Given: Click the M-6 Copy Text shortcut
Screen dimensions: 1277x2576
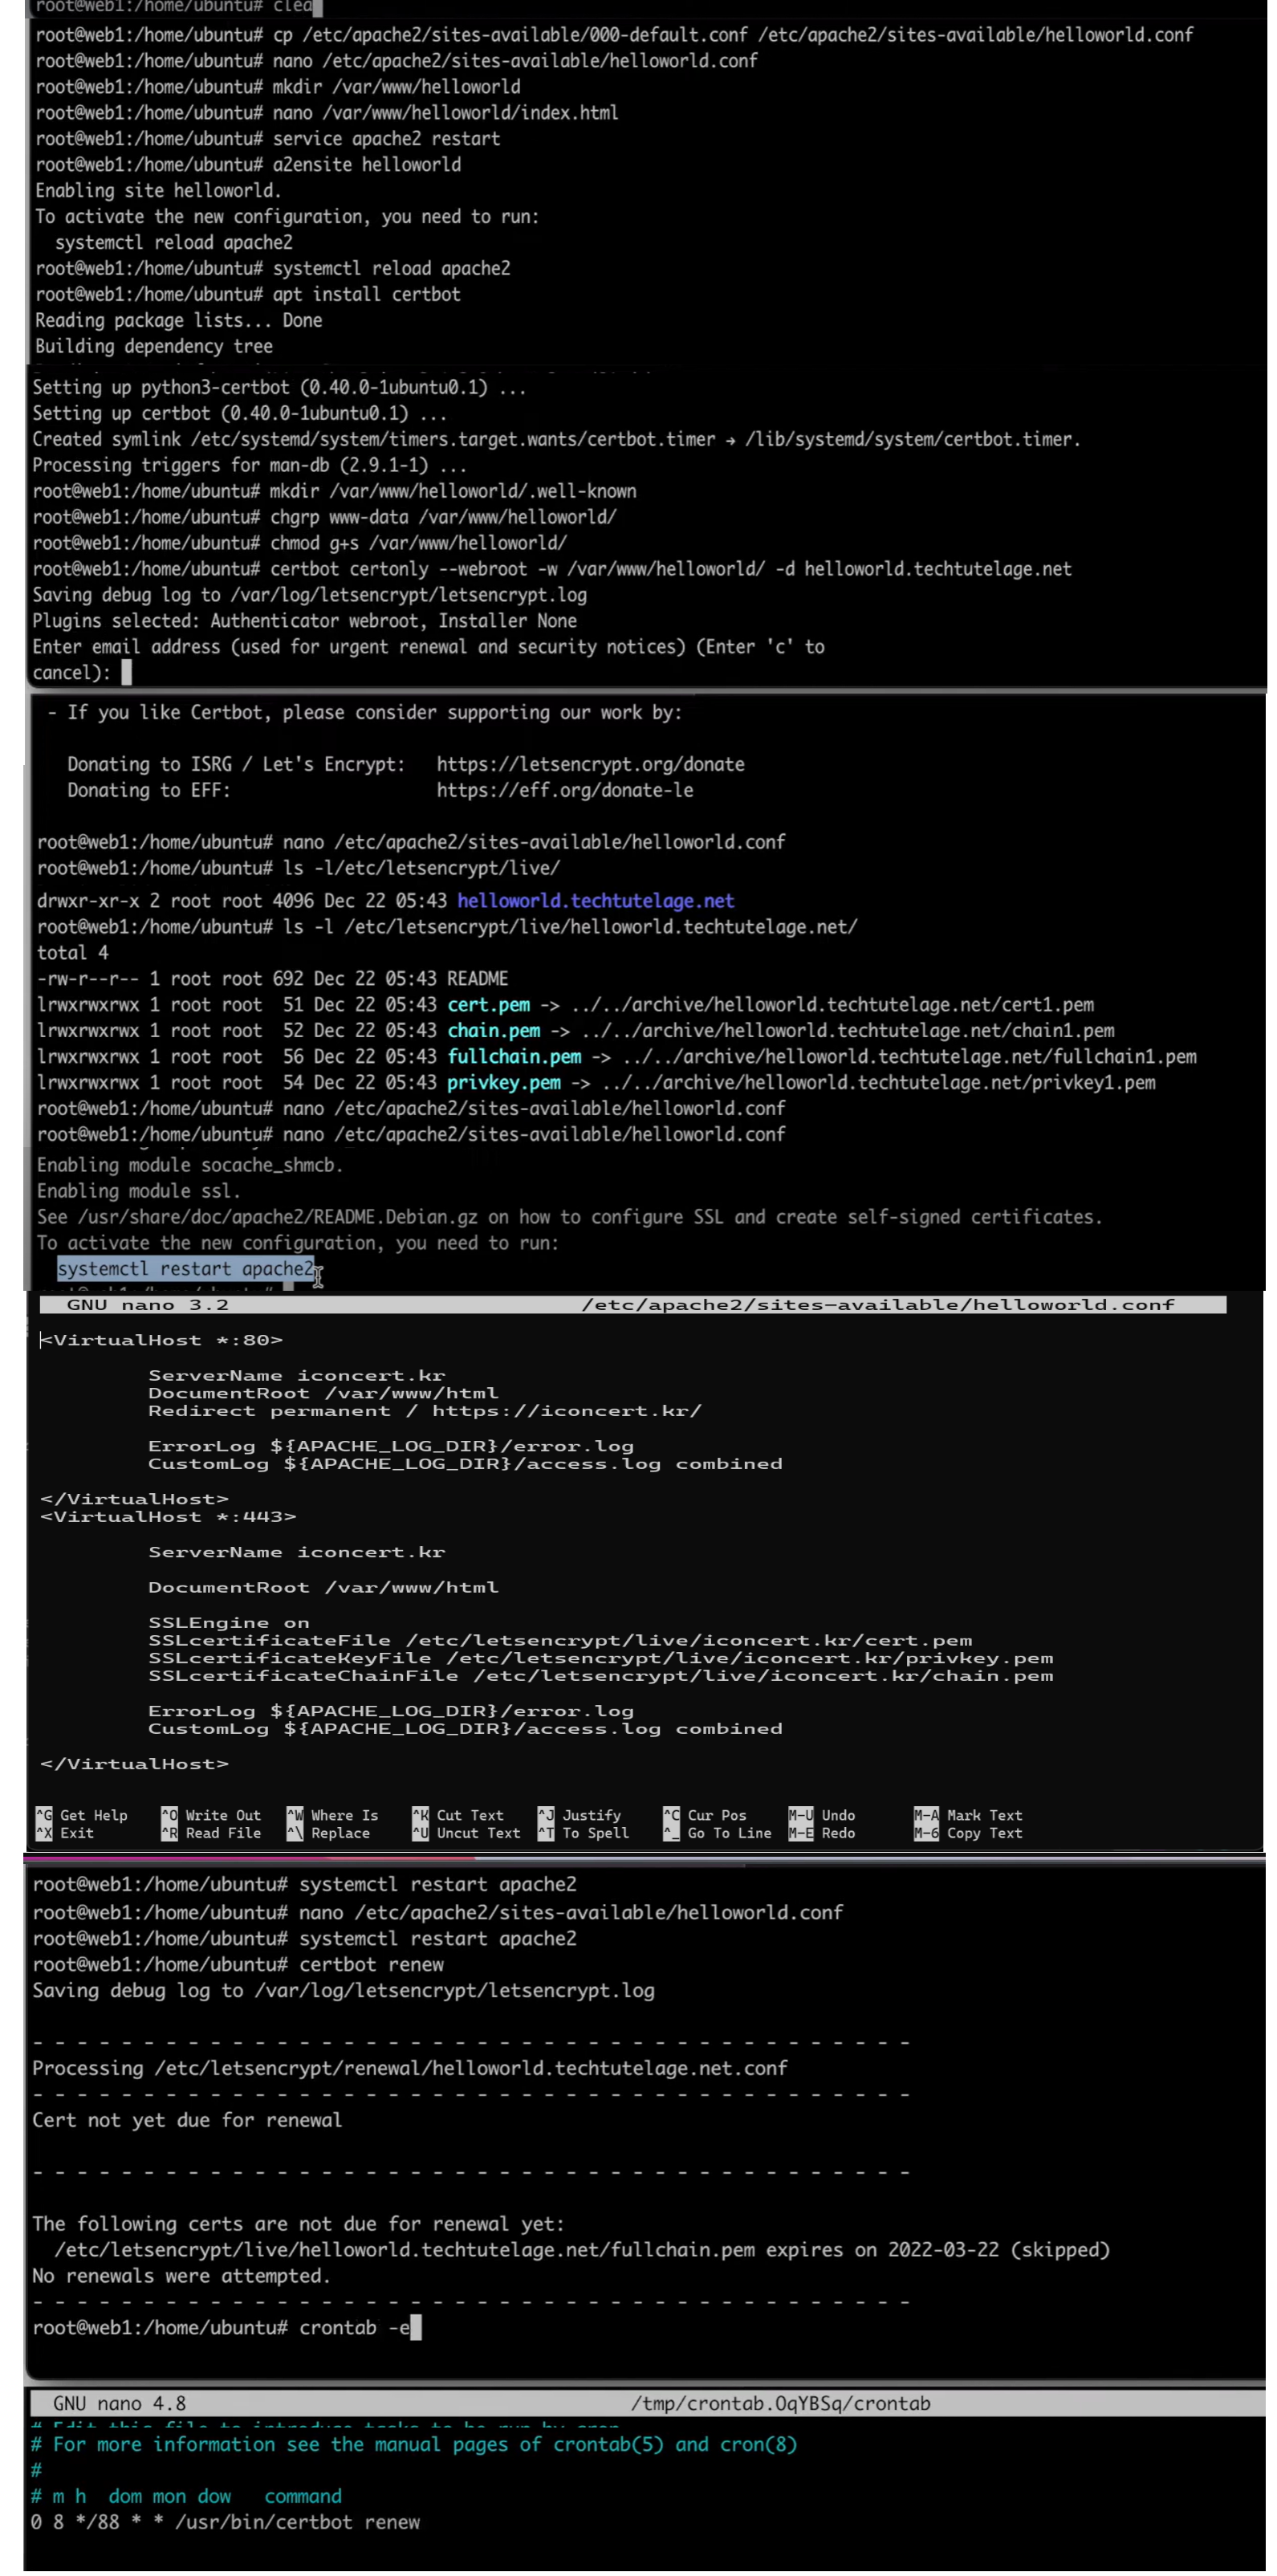Looking at the screenshot, I should point(968,1833).
